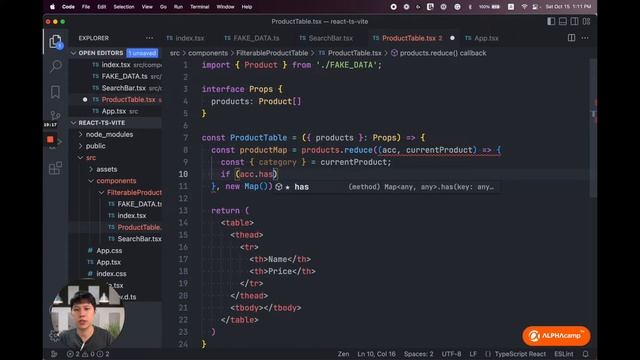Customize layout from title bar icon
The height and width of the screenshot is (360, 640).
tap(586, 21)
